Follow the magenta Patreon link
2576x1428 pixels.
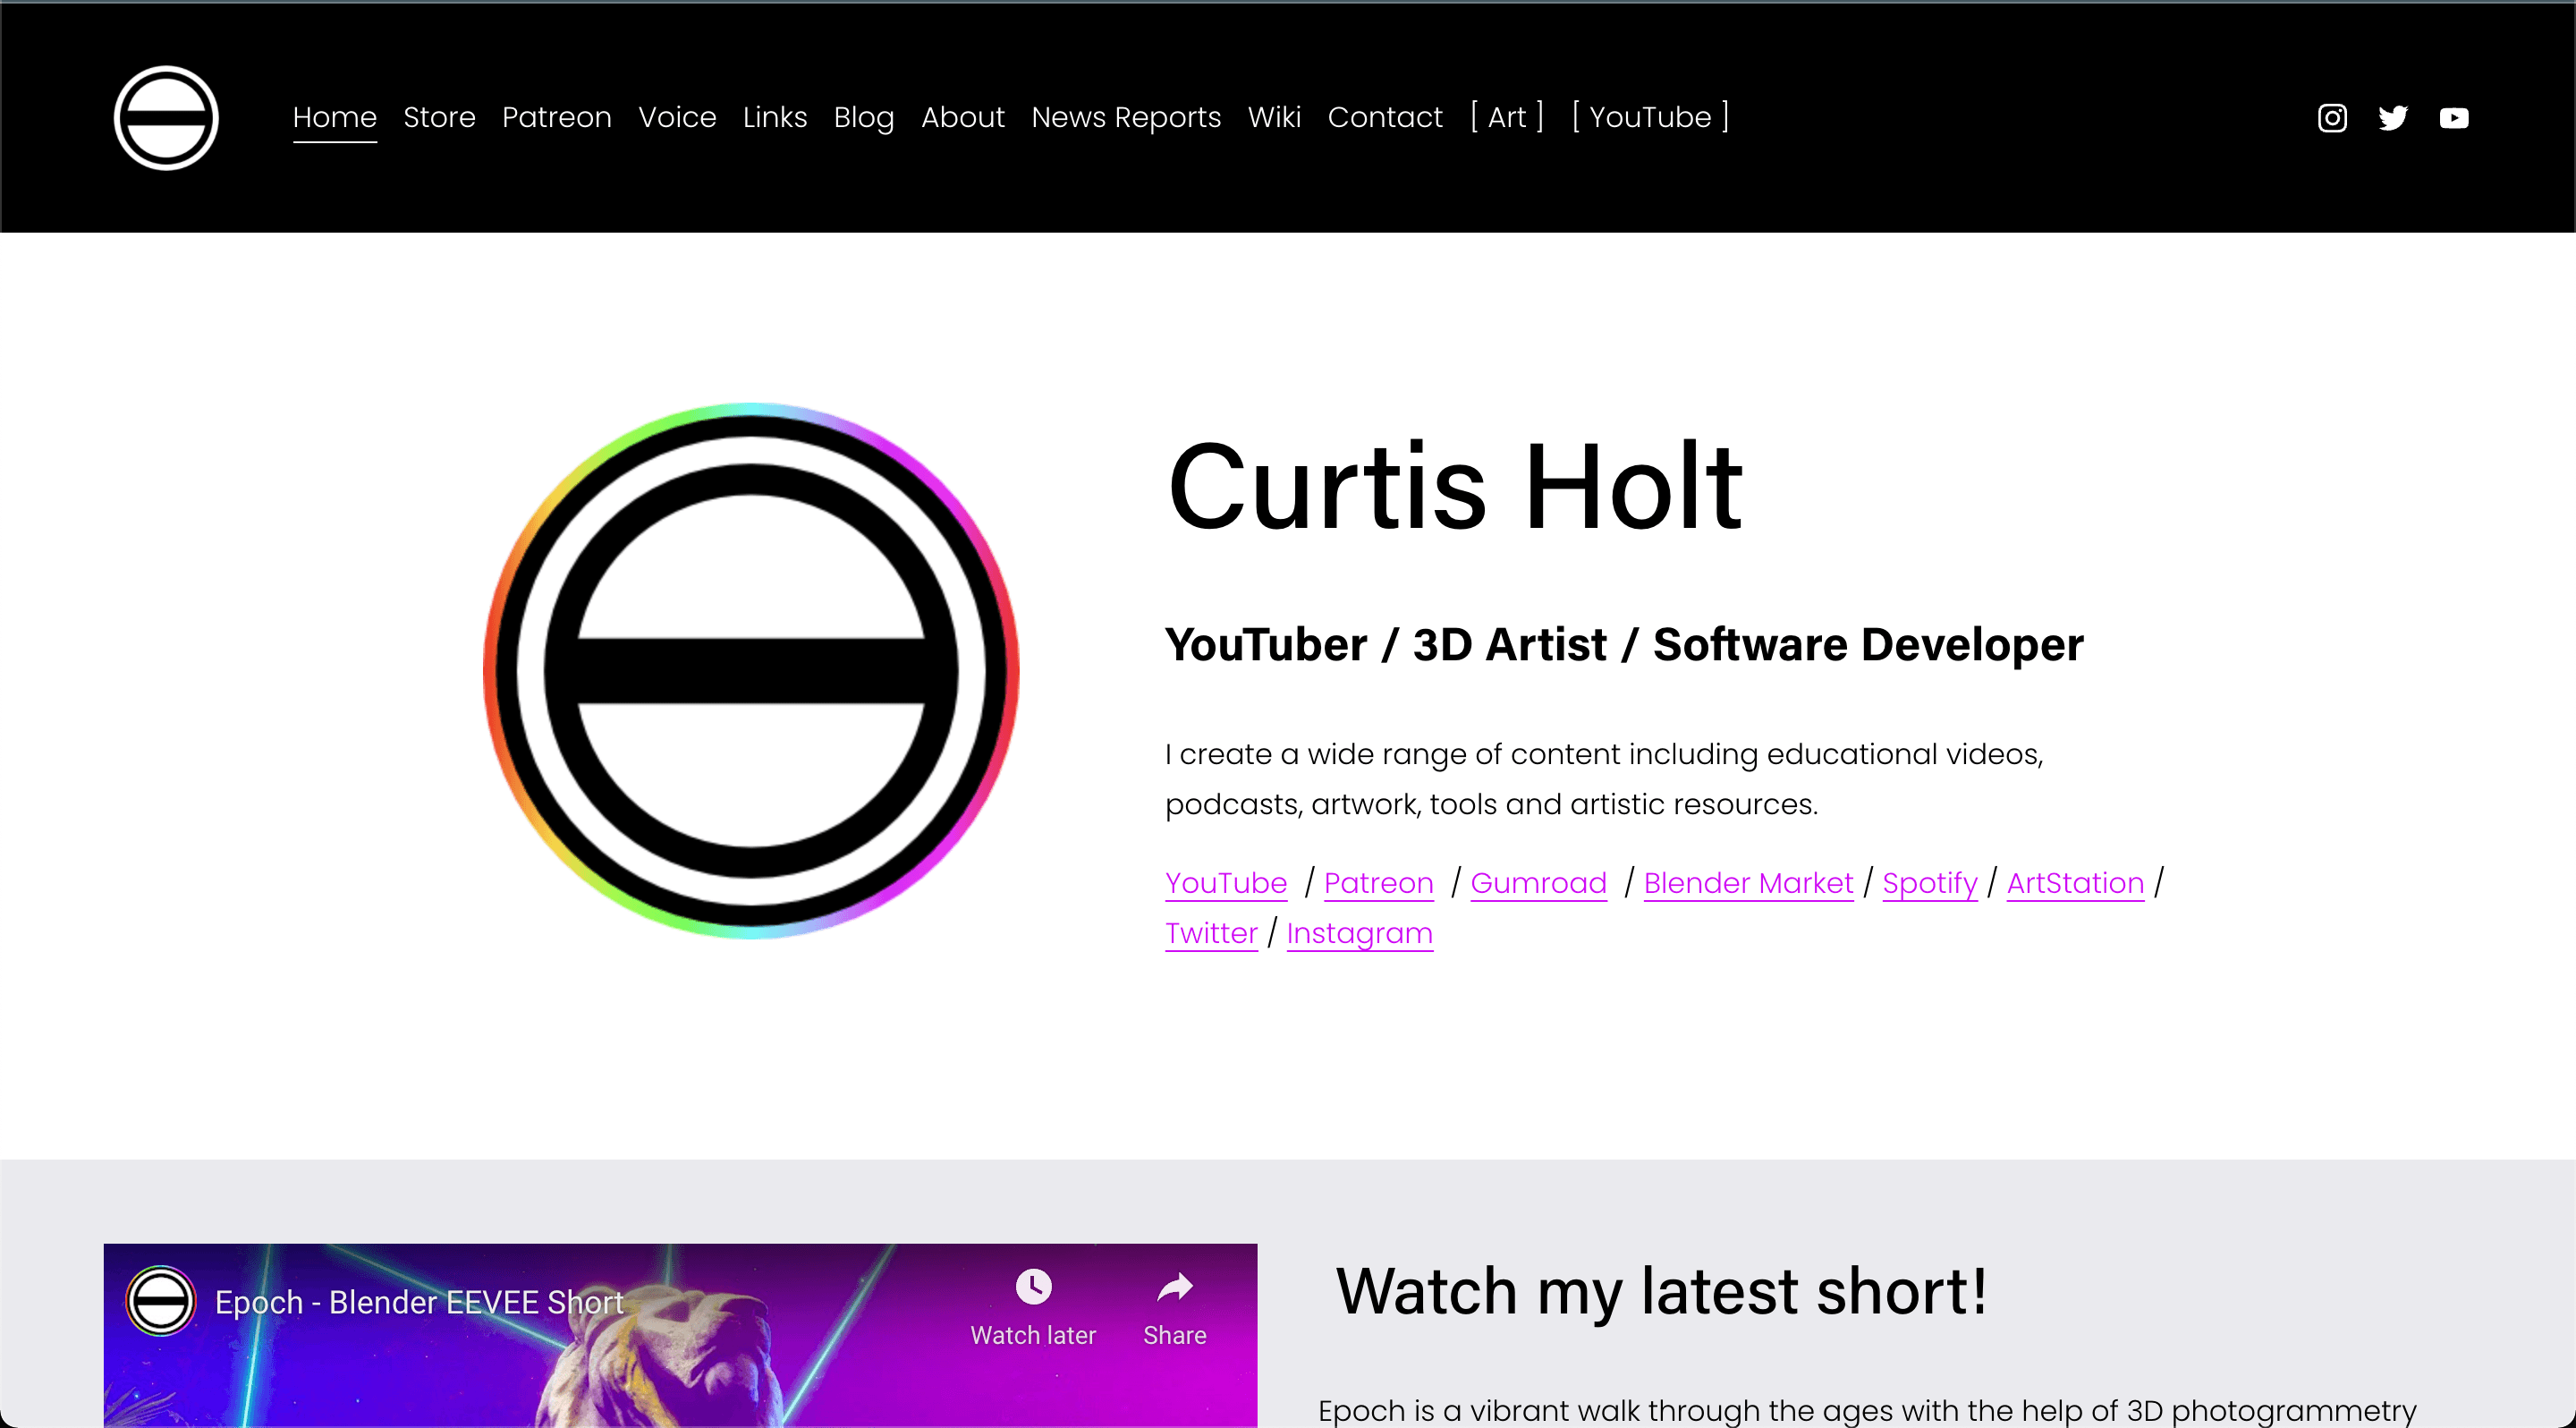pyautogui.click(x=1379, y=883)
